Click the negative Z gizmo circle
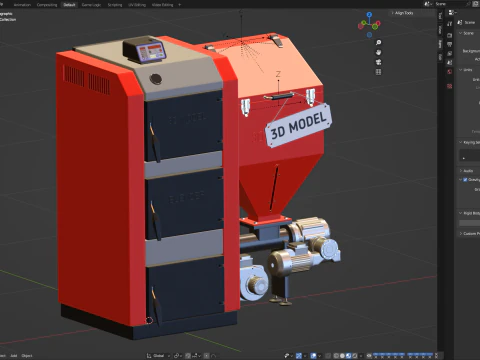480x360 pixels. point(369,35)
